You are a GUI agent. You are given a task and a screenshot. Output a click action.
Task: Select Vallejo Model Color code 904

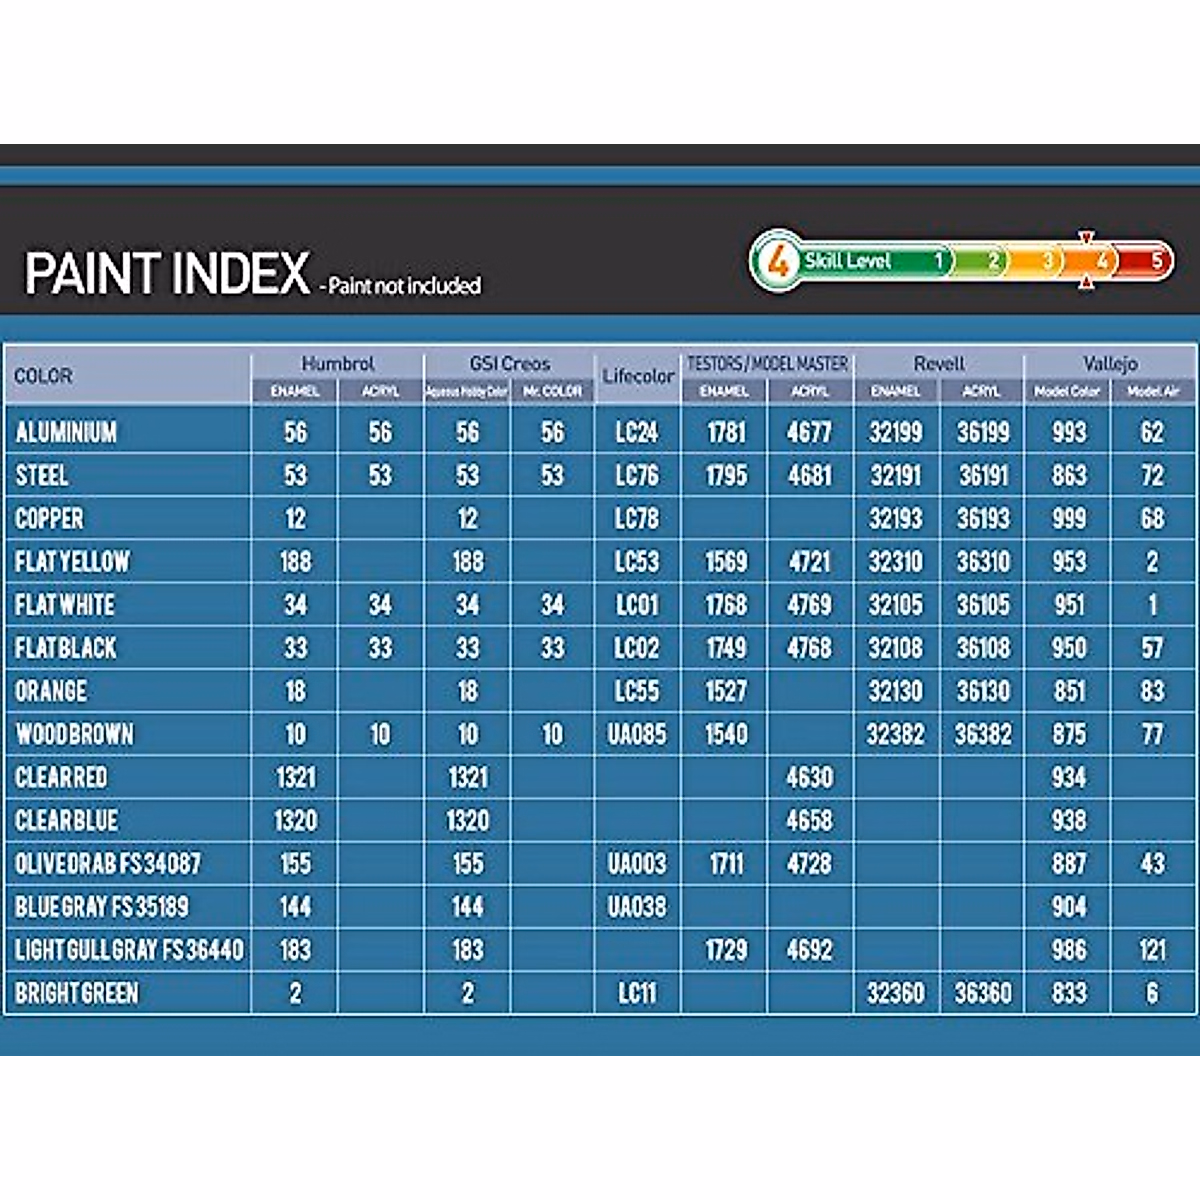pyautogui.click(x=1068, y=907)
